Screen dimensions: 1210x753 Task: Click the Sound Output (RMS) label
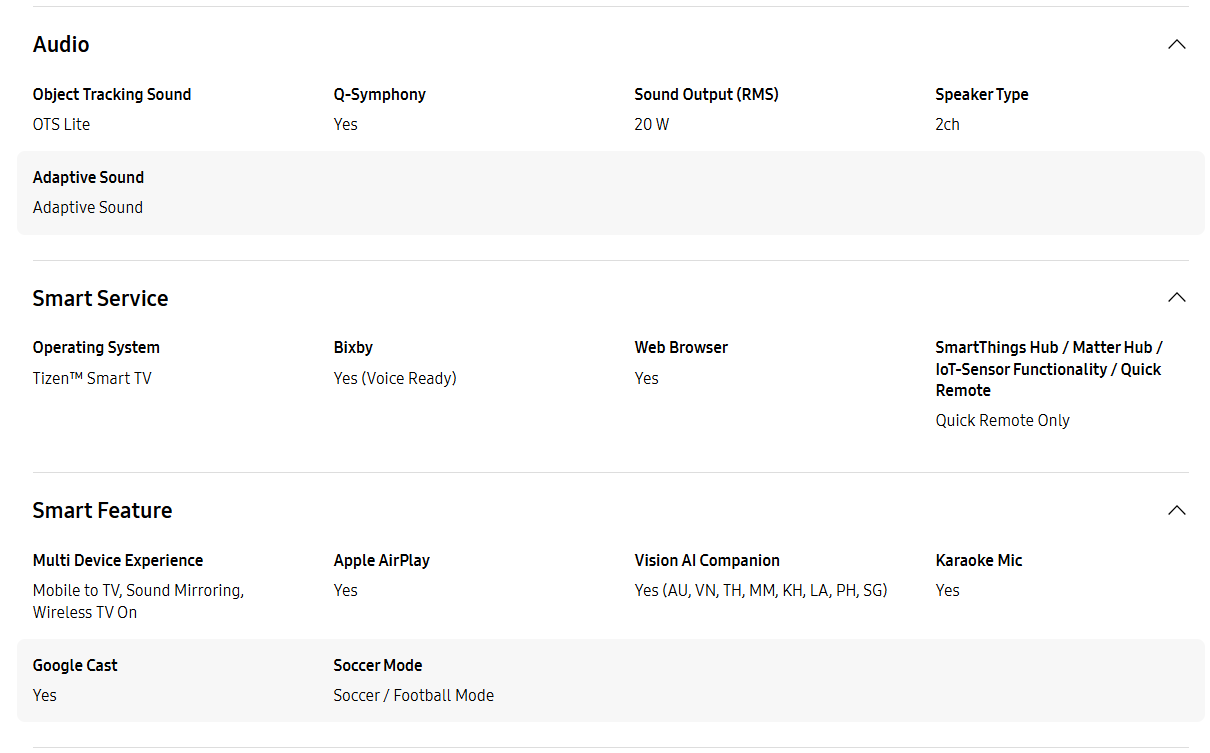(707, 94)
